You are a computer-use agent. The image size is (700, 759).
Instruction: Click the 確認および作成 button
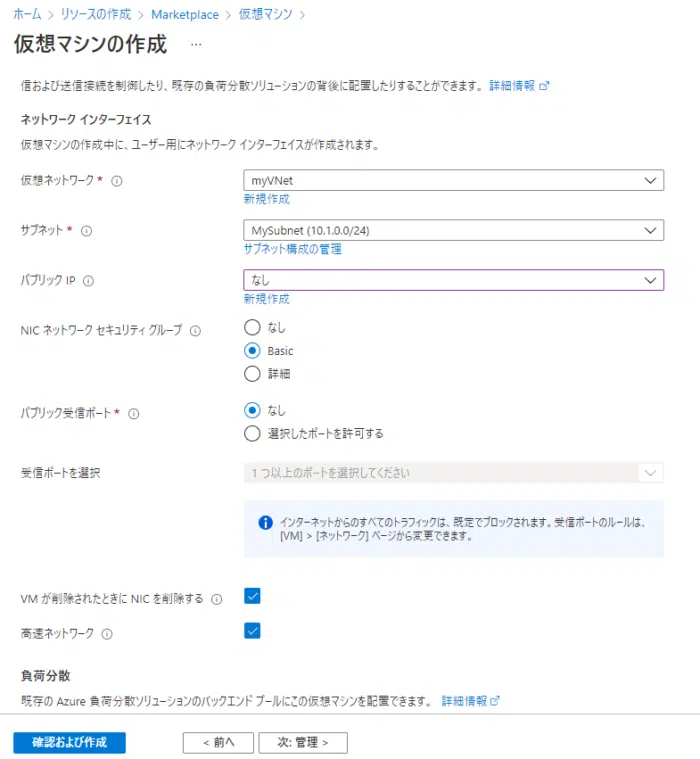click(69, 742)
